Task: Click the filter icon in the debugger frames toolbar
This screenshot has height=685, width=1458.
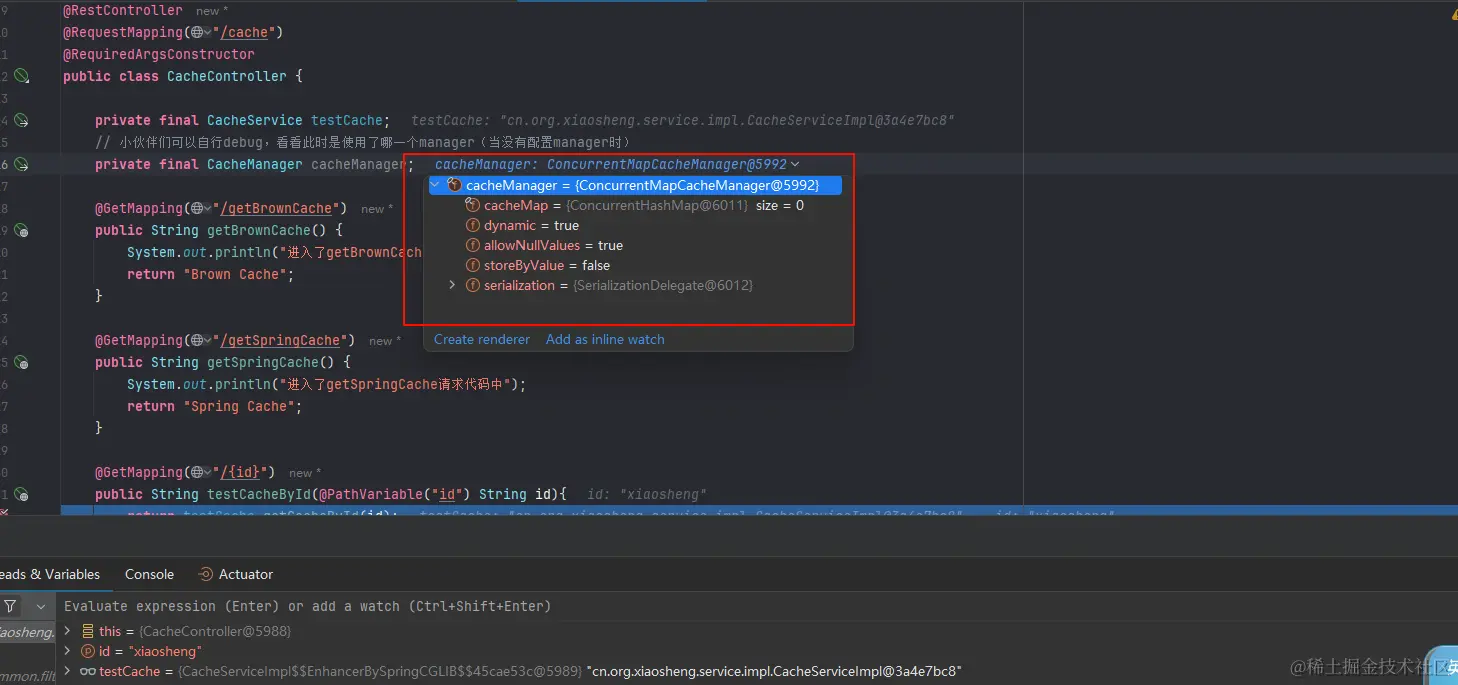Action: (x=10, y=606)
